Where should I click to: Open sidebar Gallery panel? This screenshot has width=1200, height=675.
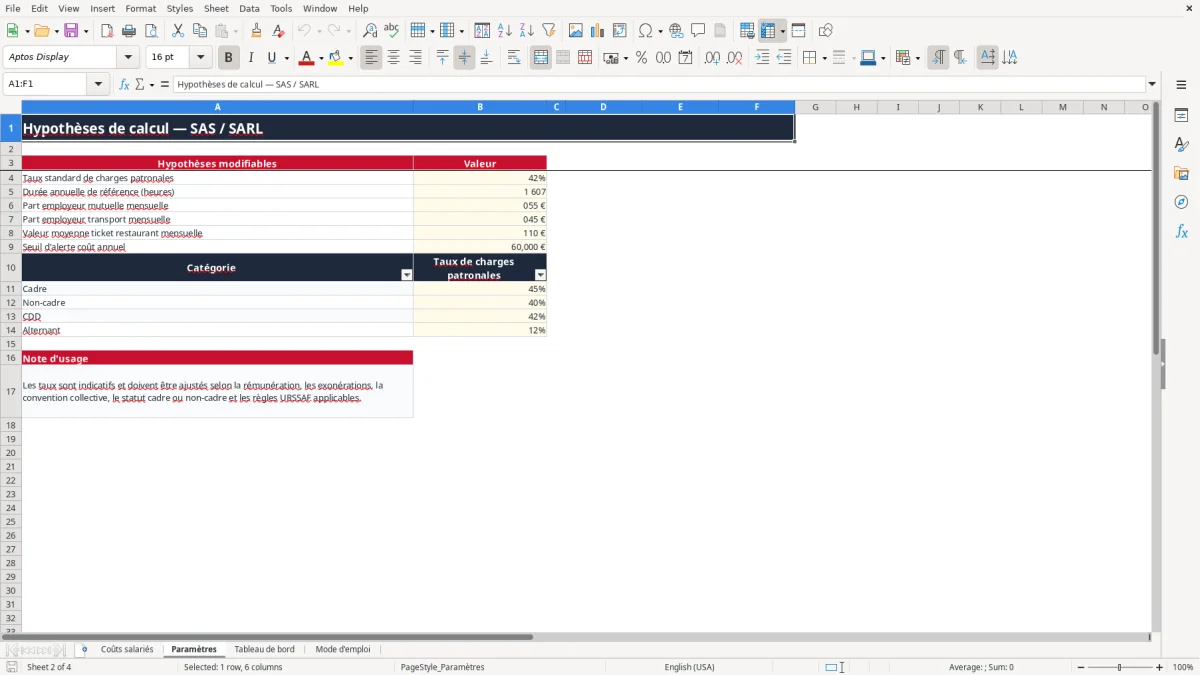point(1181,174)
